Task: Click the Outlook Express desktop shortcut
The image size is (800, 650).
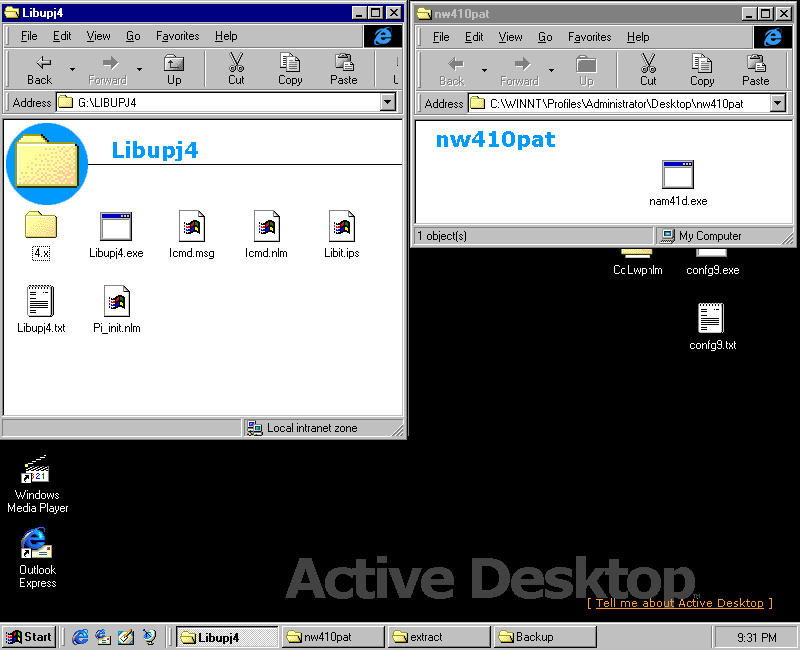Action: (37, 558)
